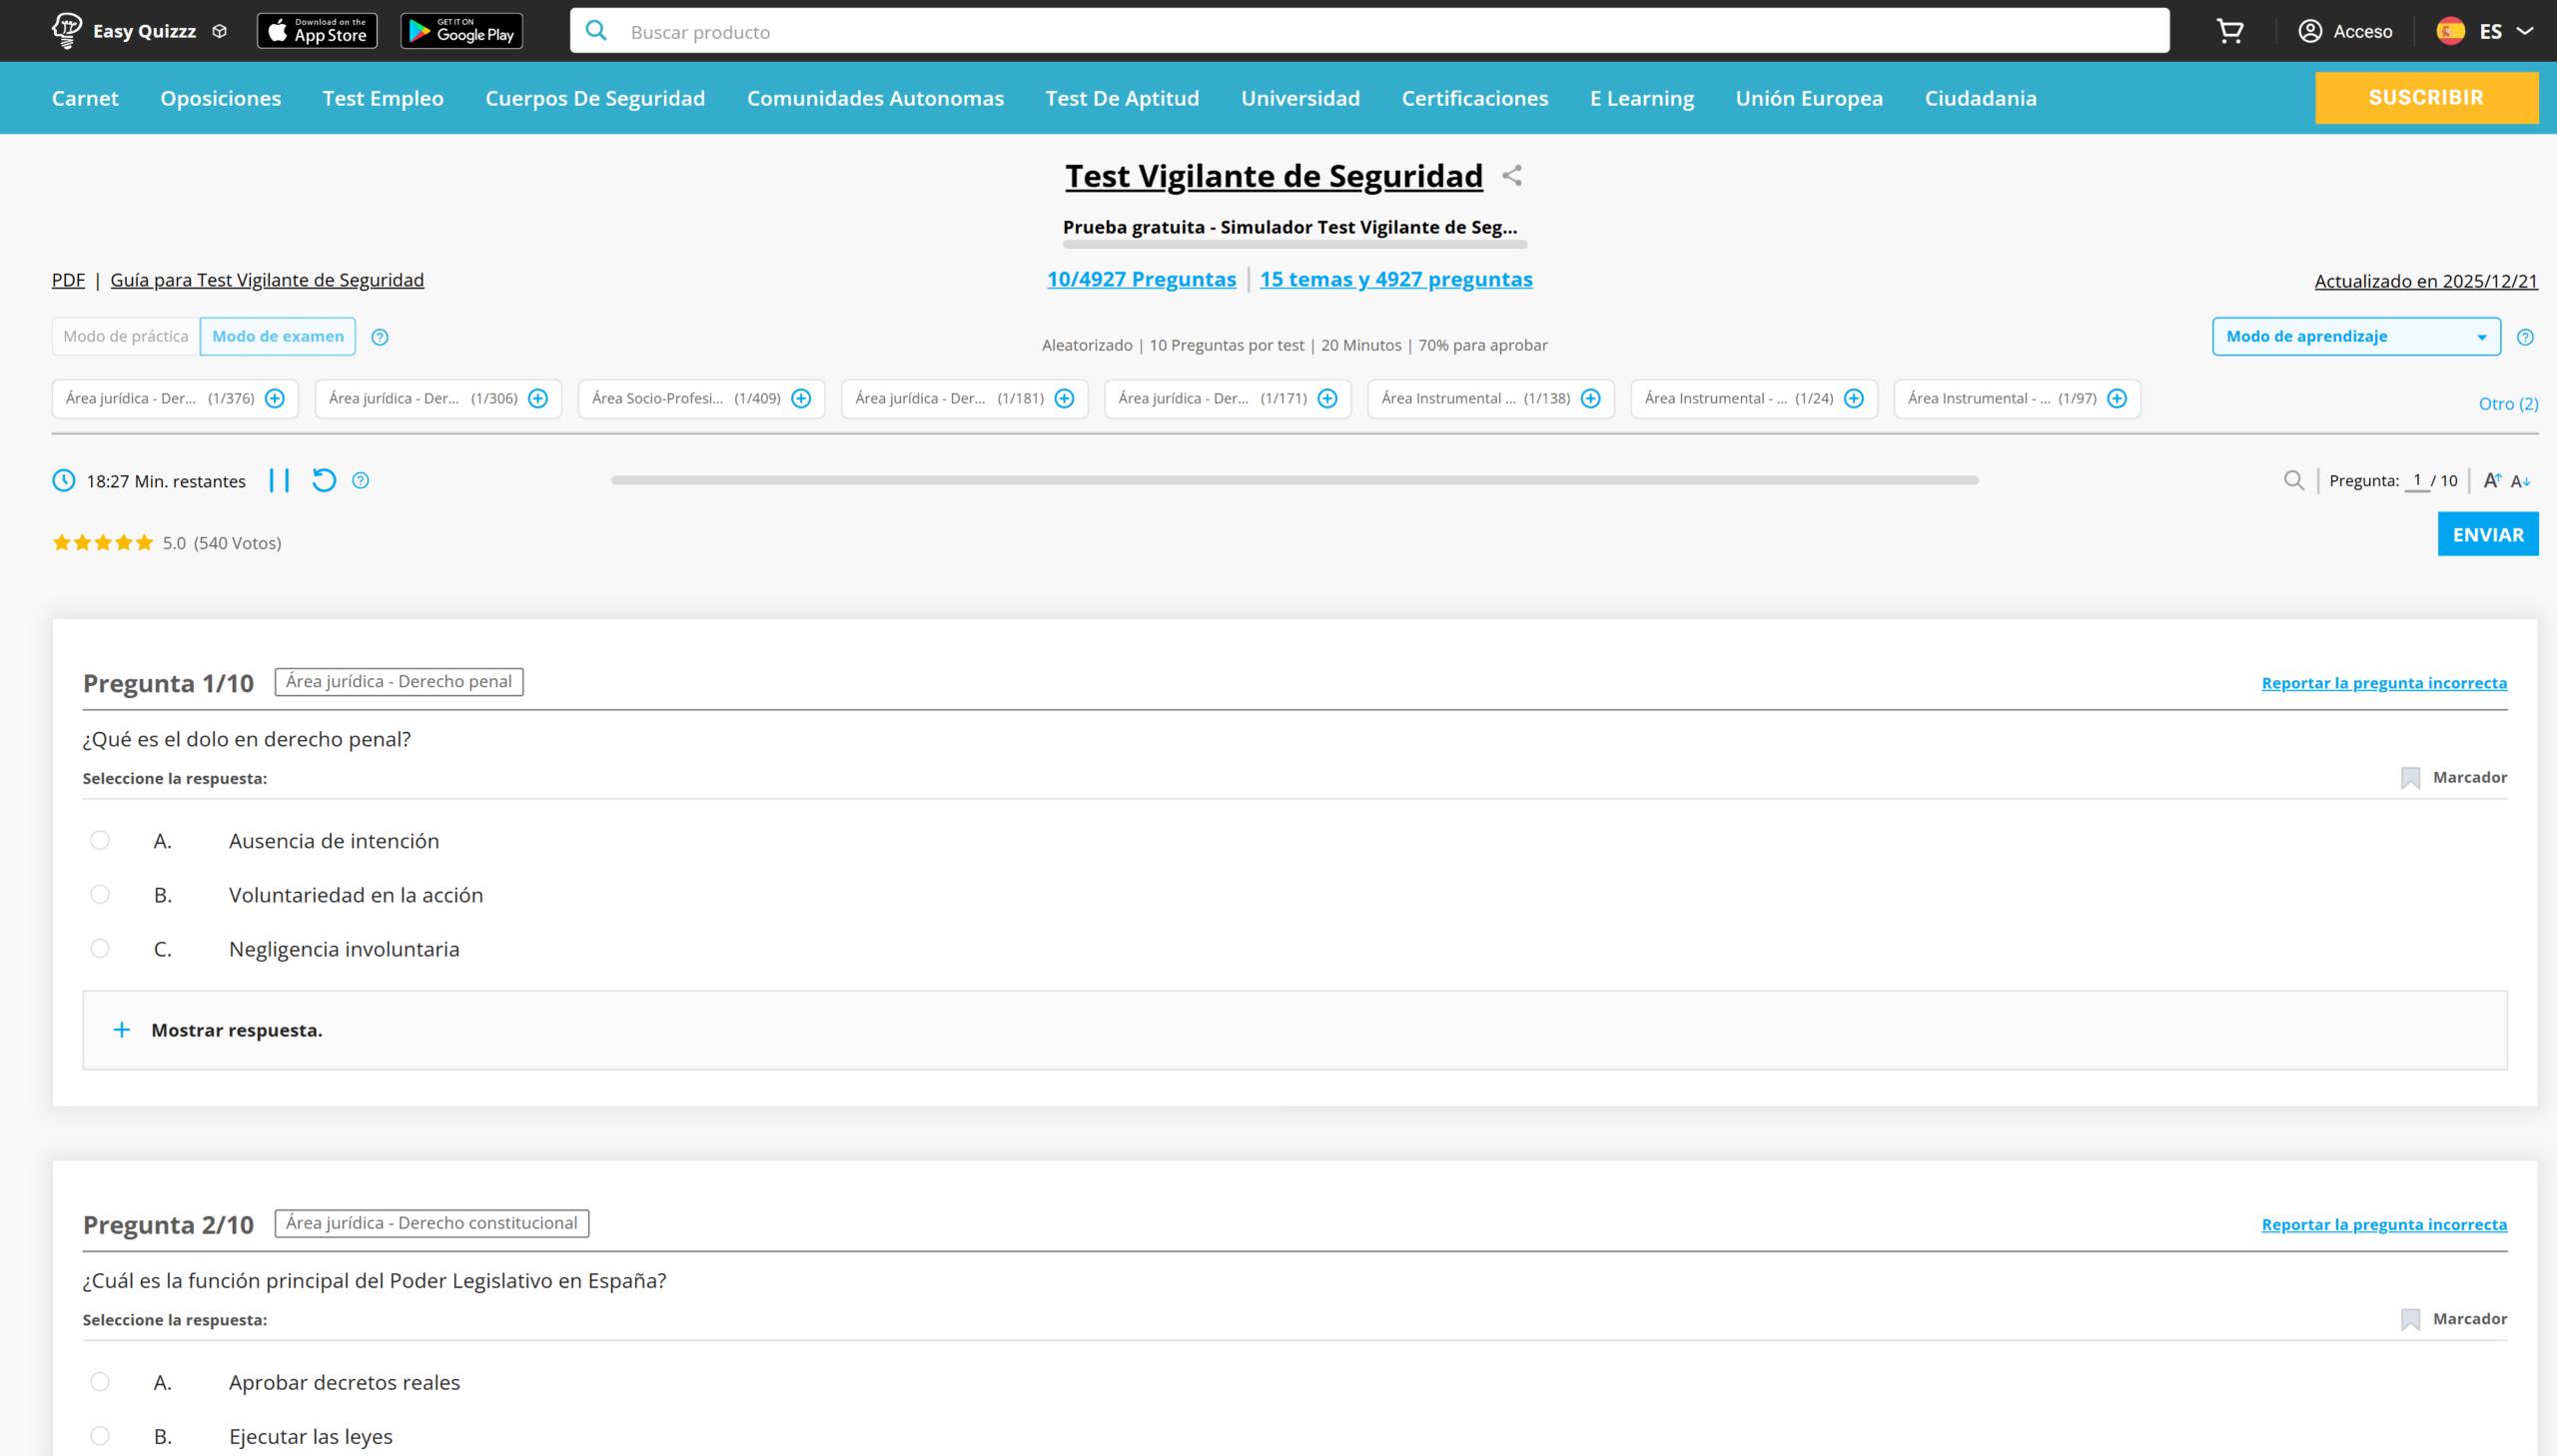Choose option C Negligencia involuntaria
The height and width of the screenshot is (1456, 2557).
click(x=100, y=948)
